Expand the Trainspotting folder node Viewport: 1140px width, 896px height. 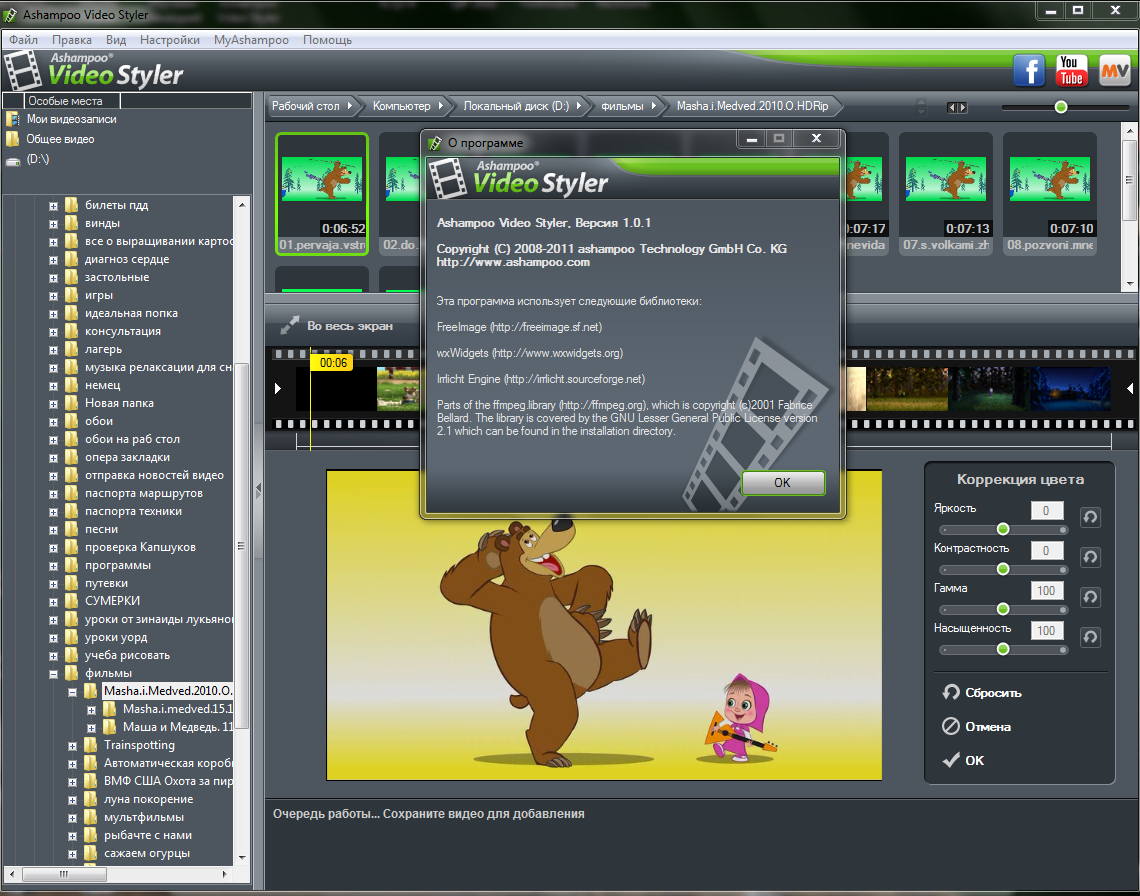(x=72, y=746)
